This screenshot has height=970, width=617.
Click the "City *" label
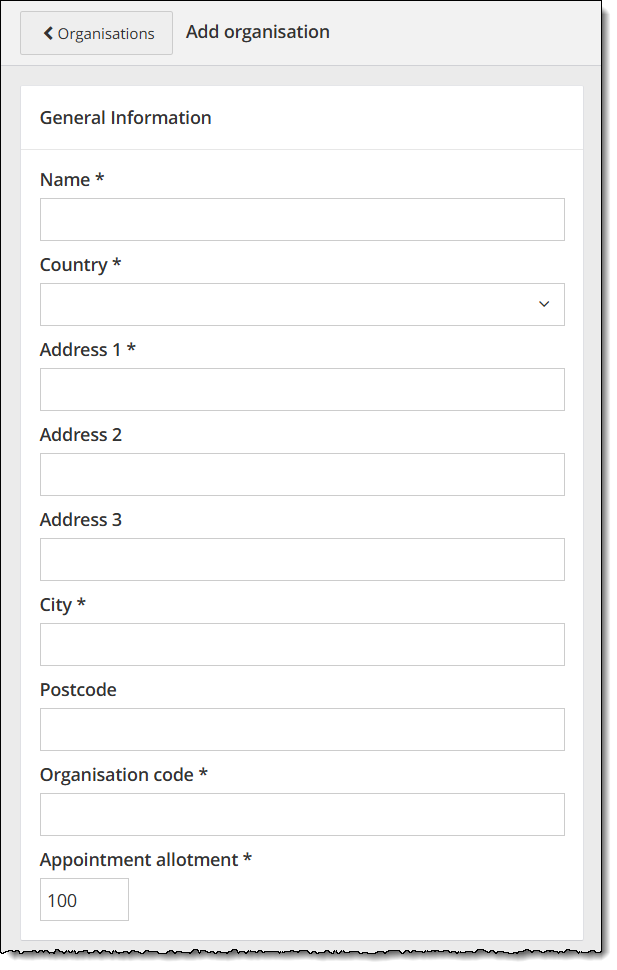[x=62, y=605]
